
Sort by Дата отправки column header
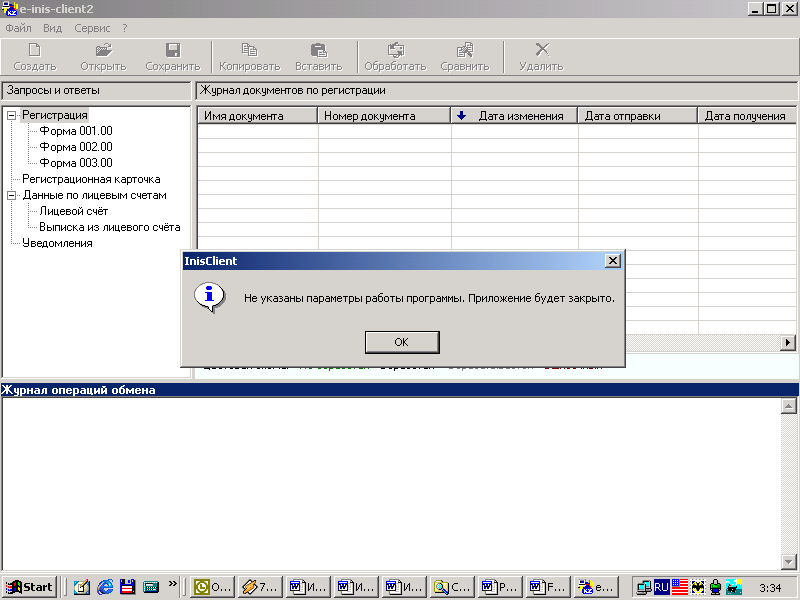pyautogui.click(x=637, y=115)
